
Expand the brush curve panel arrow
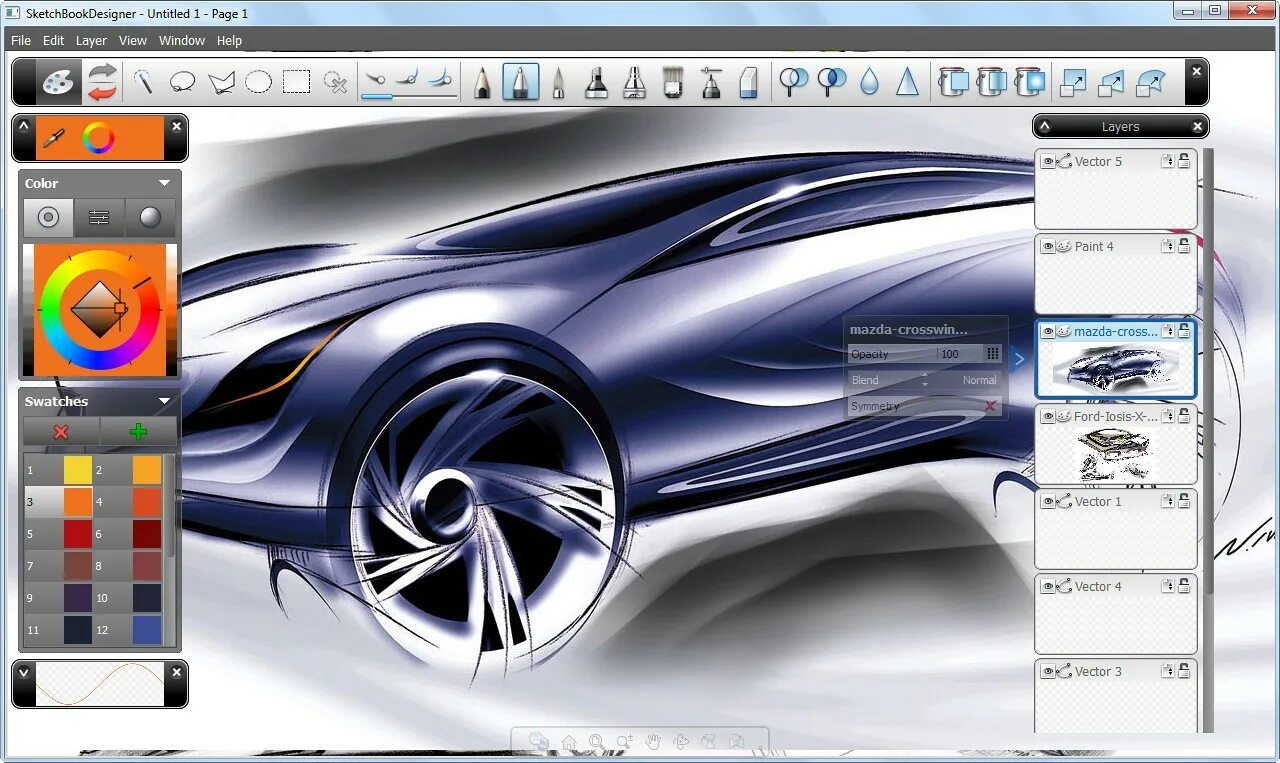pyautogui.click(x=24, y=672)
